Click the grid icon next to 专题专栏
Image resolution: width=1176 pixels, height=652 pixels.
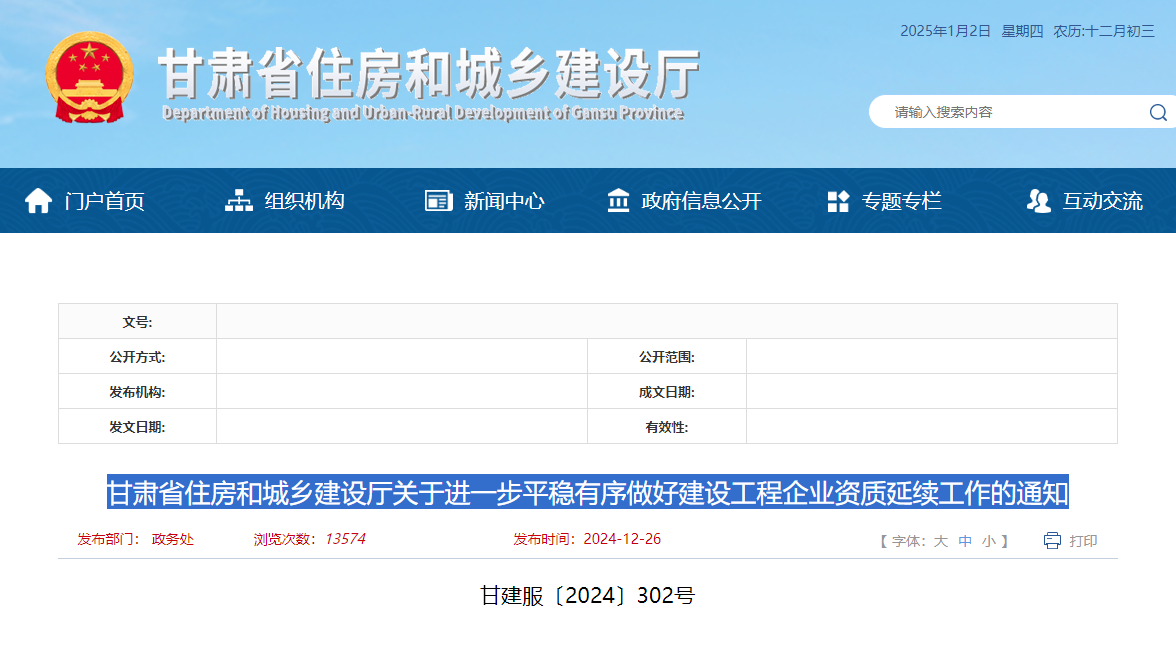tap(838, 200)
